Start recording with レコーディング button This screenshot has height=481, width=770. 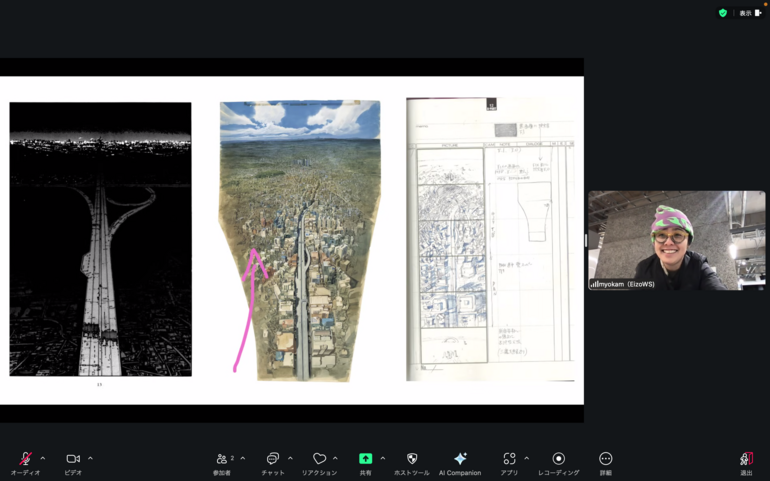pos(558,459)
